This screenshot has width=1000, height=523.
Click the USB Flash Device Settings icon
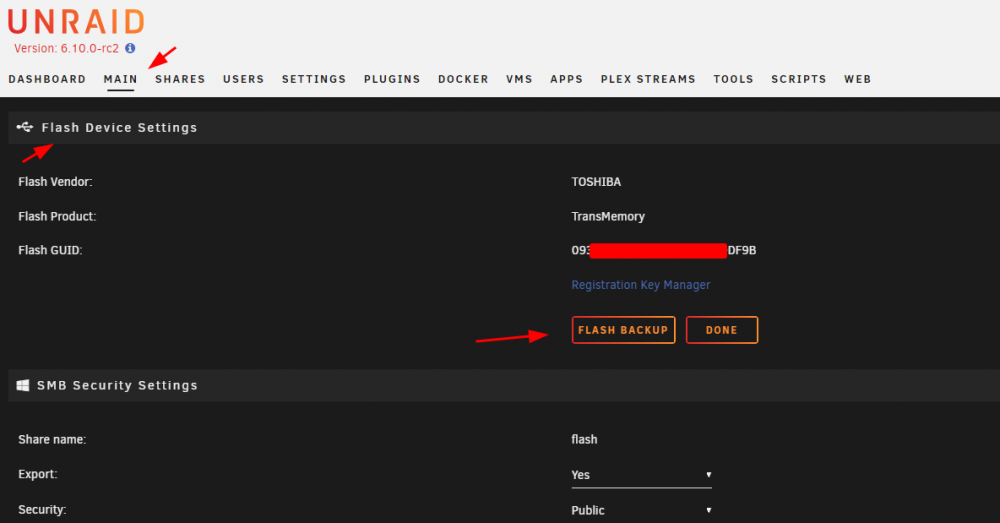point(25,127)
